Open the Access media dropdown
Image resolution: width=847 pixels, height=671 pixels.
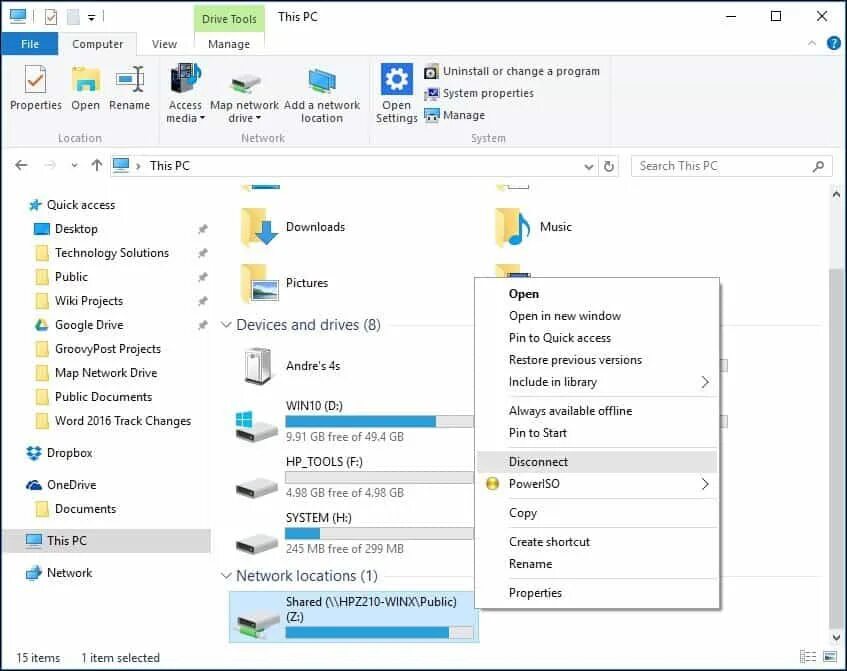coord(185,93)
